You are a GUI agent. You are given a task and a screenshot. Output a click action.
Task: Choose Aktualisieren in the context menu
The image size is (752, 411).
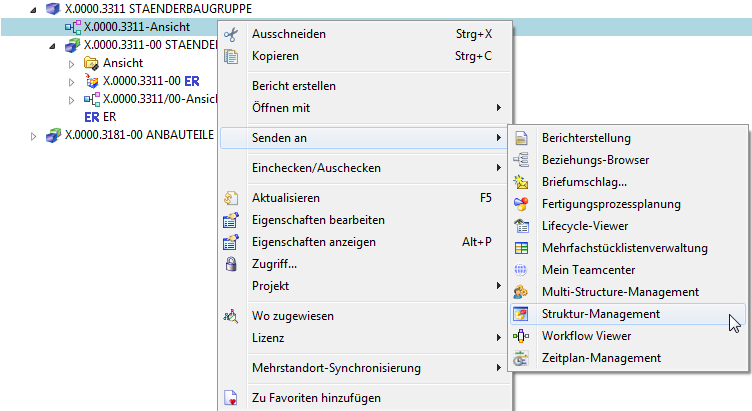coord(285,198)
